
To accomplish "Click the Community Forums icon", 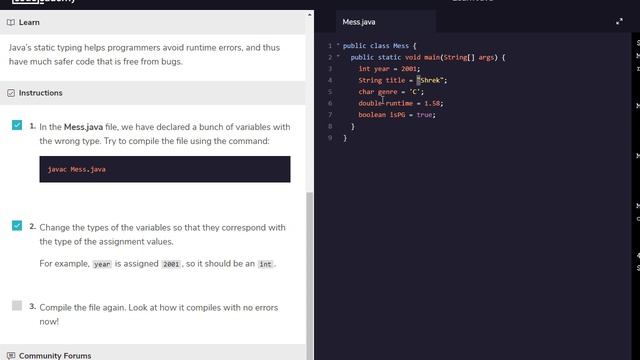I will (x=11, y=356).
